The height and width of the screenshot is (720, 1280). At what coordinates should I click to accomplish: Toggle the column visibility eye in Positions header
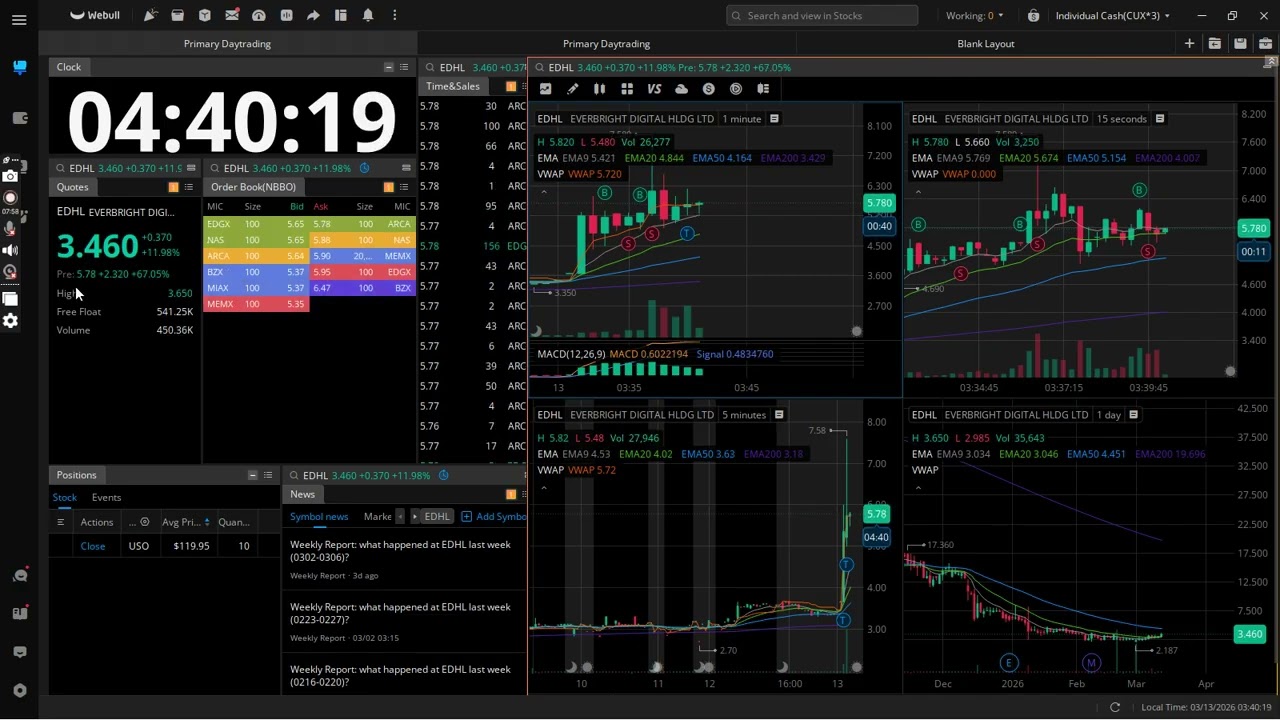pos(144,522)
